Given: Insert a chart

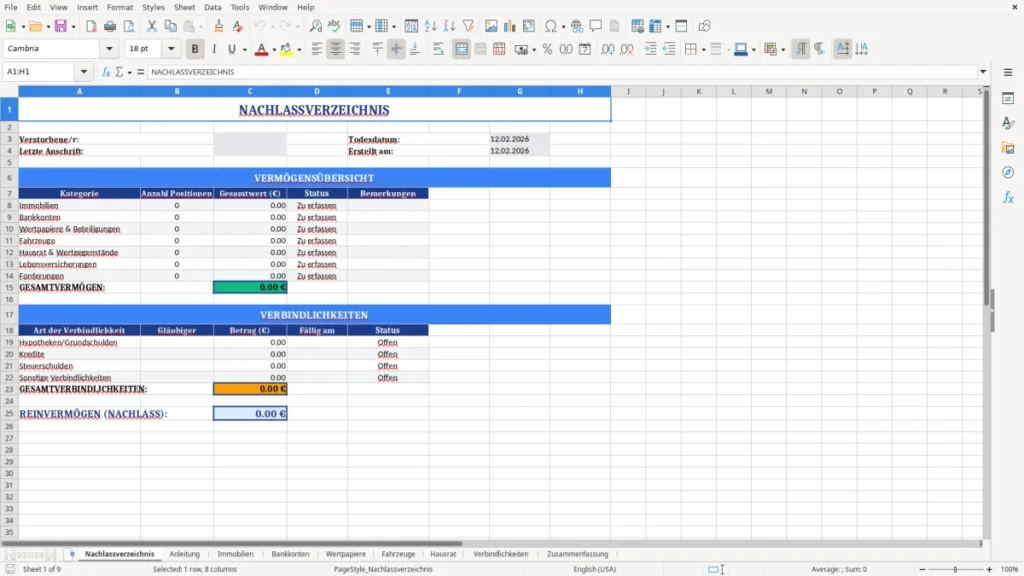Looking at the screenshot, I should pos(510,26).
